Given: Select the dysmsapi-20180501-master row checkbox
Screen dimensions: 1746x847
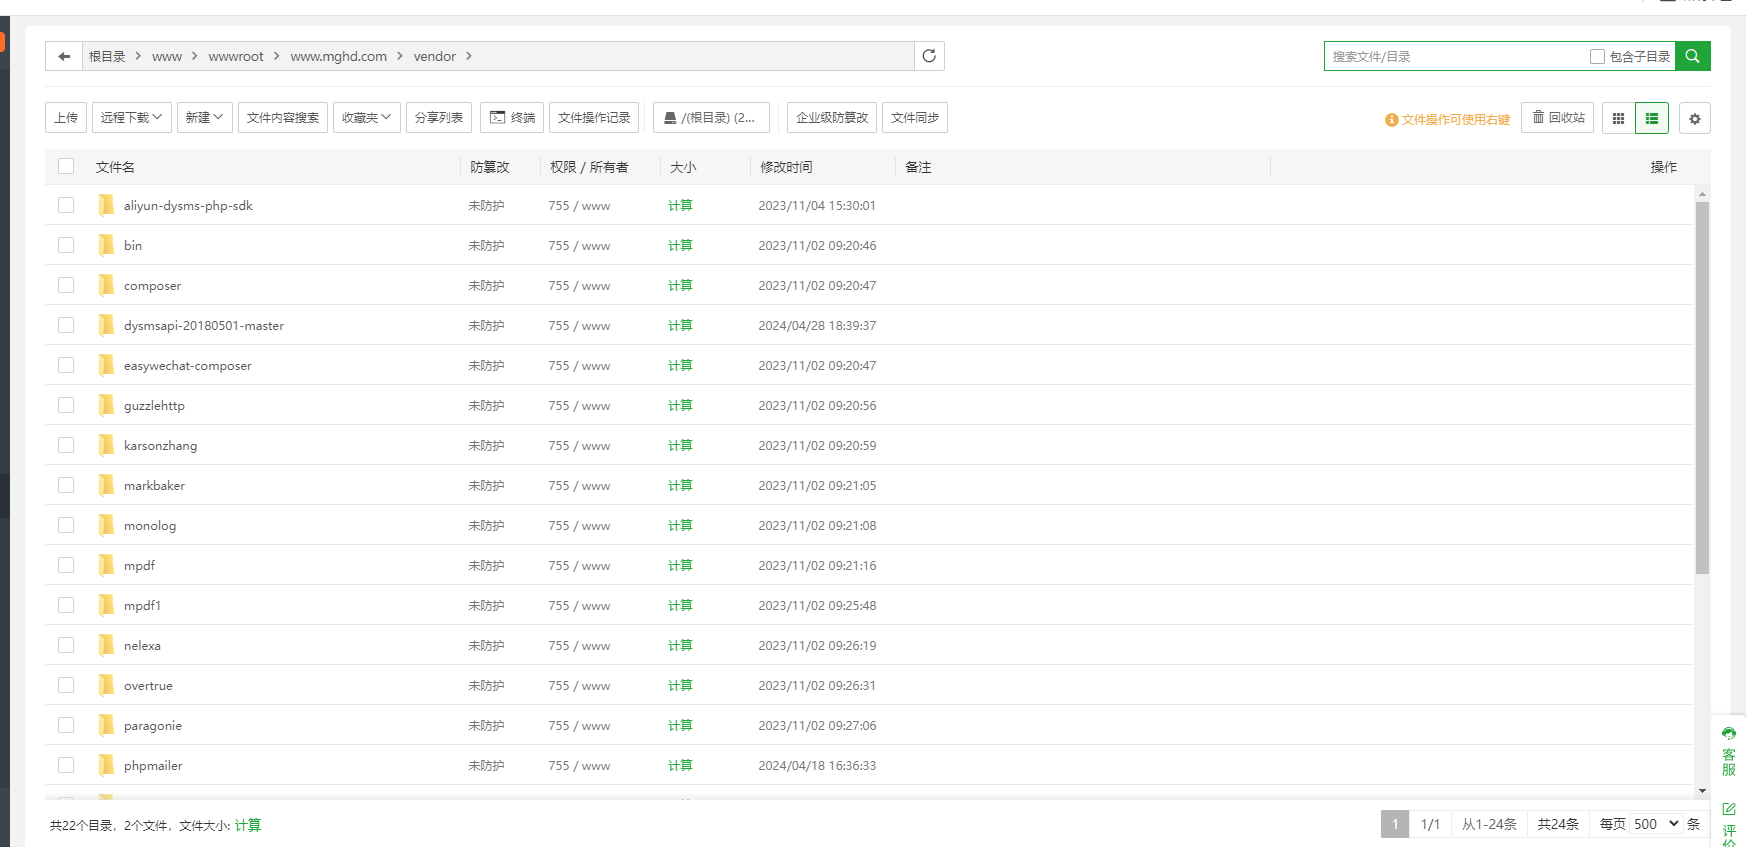Looking at the screenshot, I should [66, 325].
